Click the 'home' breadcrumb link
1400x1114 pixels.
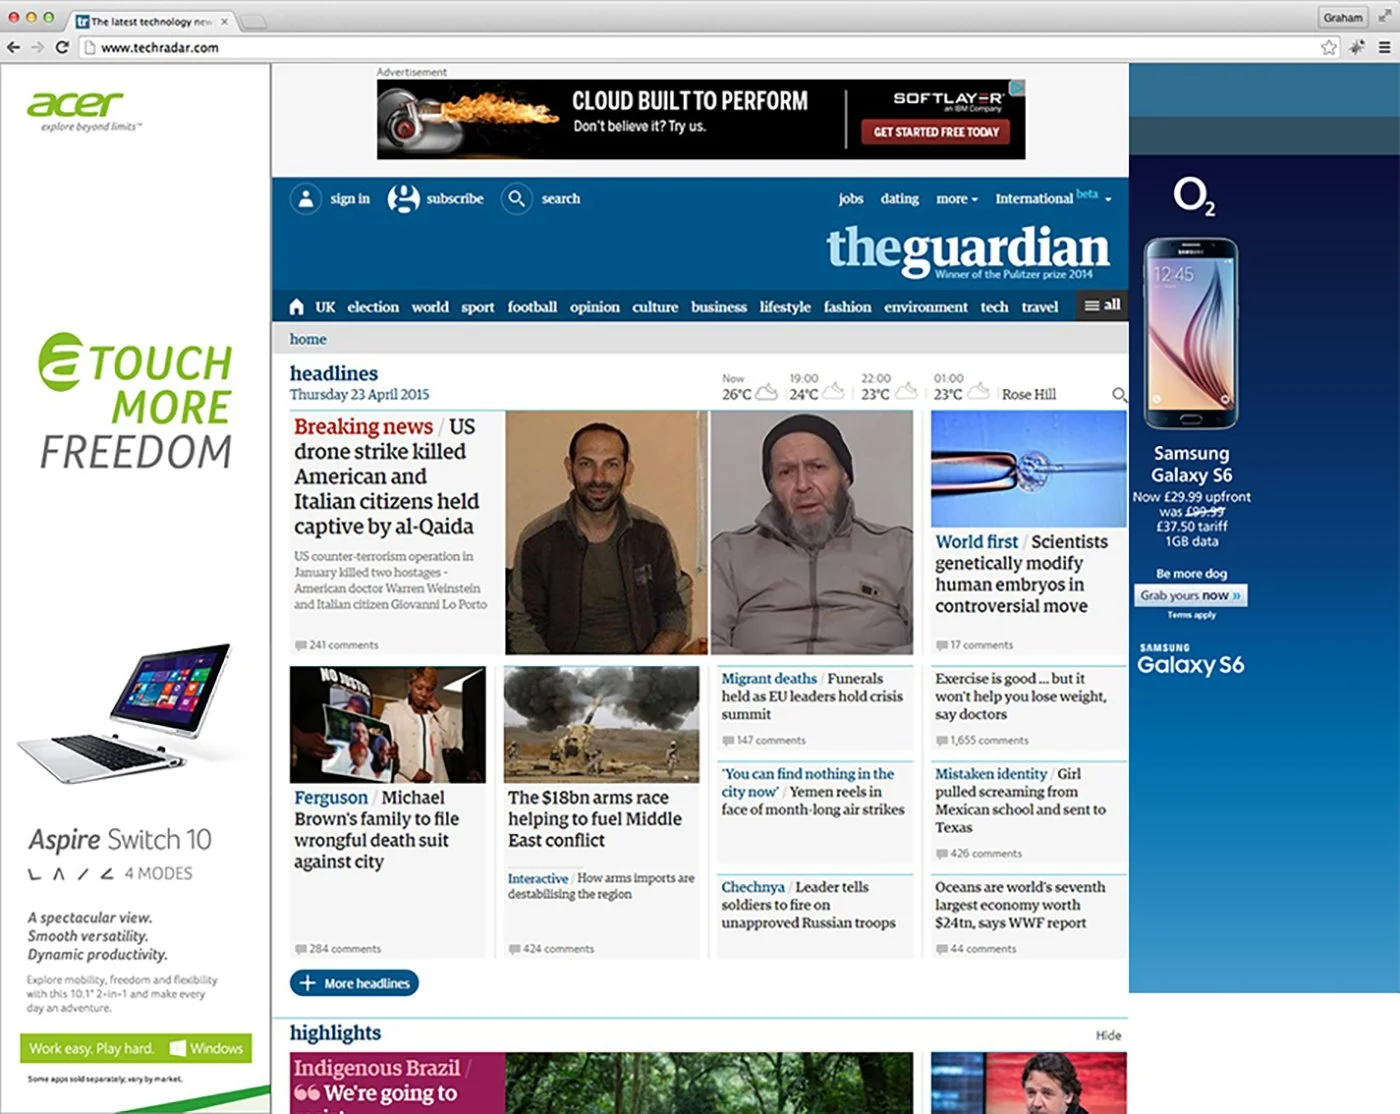point(308,339)
